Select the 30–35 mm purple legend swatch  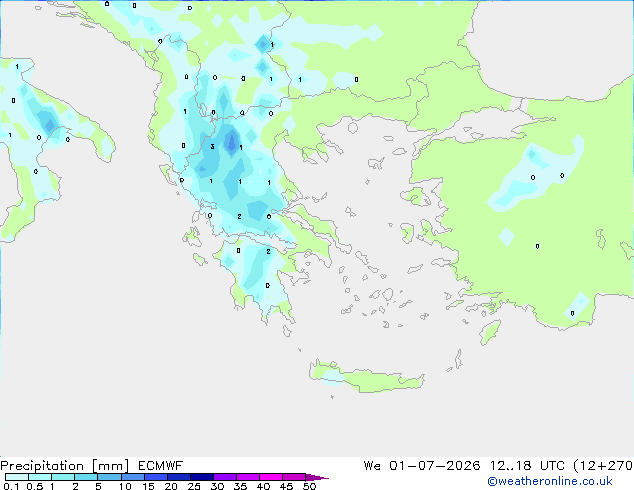click(225, 477)
